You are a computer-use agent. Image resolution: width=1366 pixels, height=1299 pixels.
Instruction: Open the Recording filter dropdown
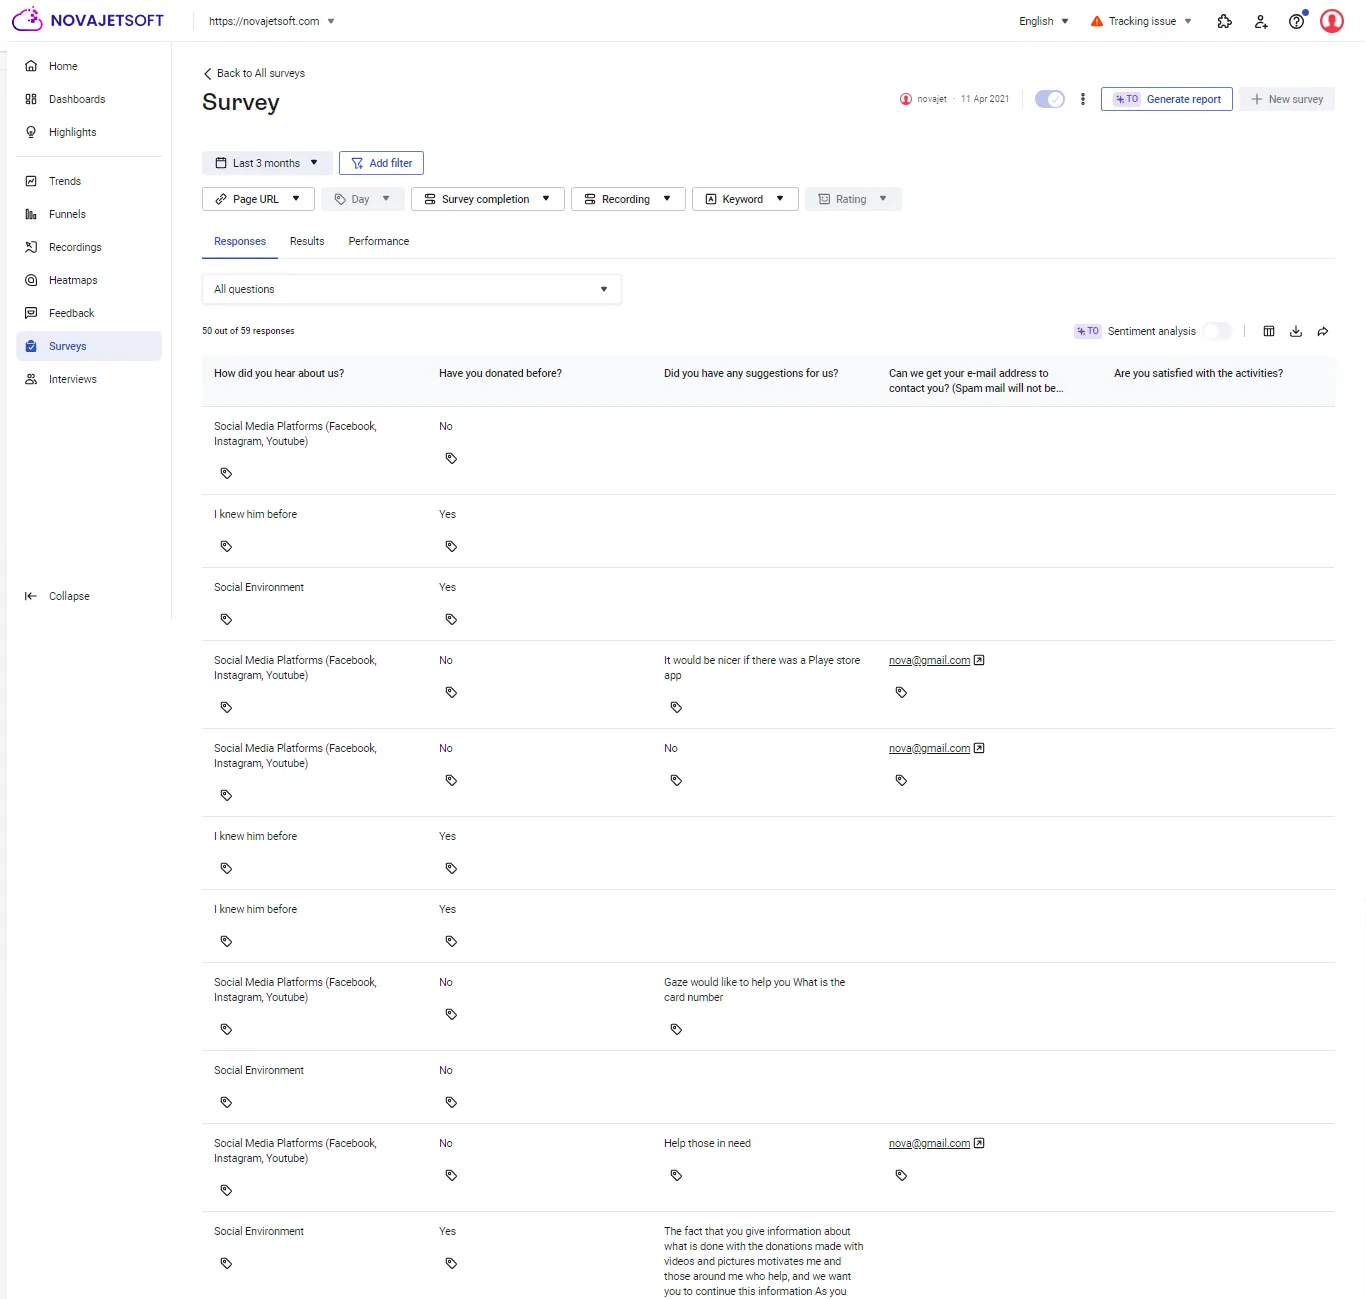[x=628, y=199]
